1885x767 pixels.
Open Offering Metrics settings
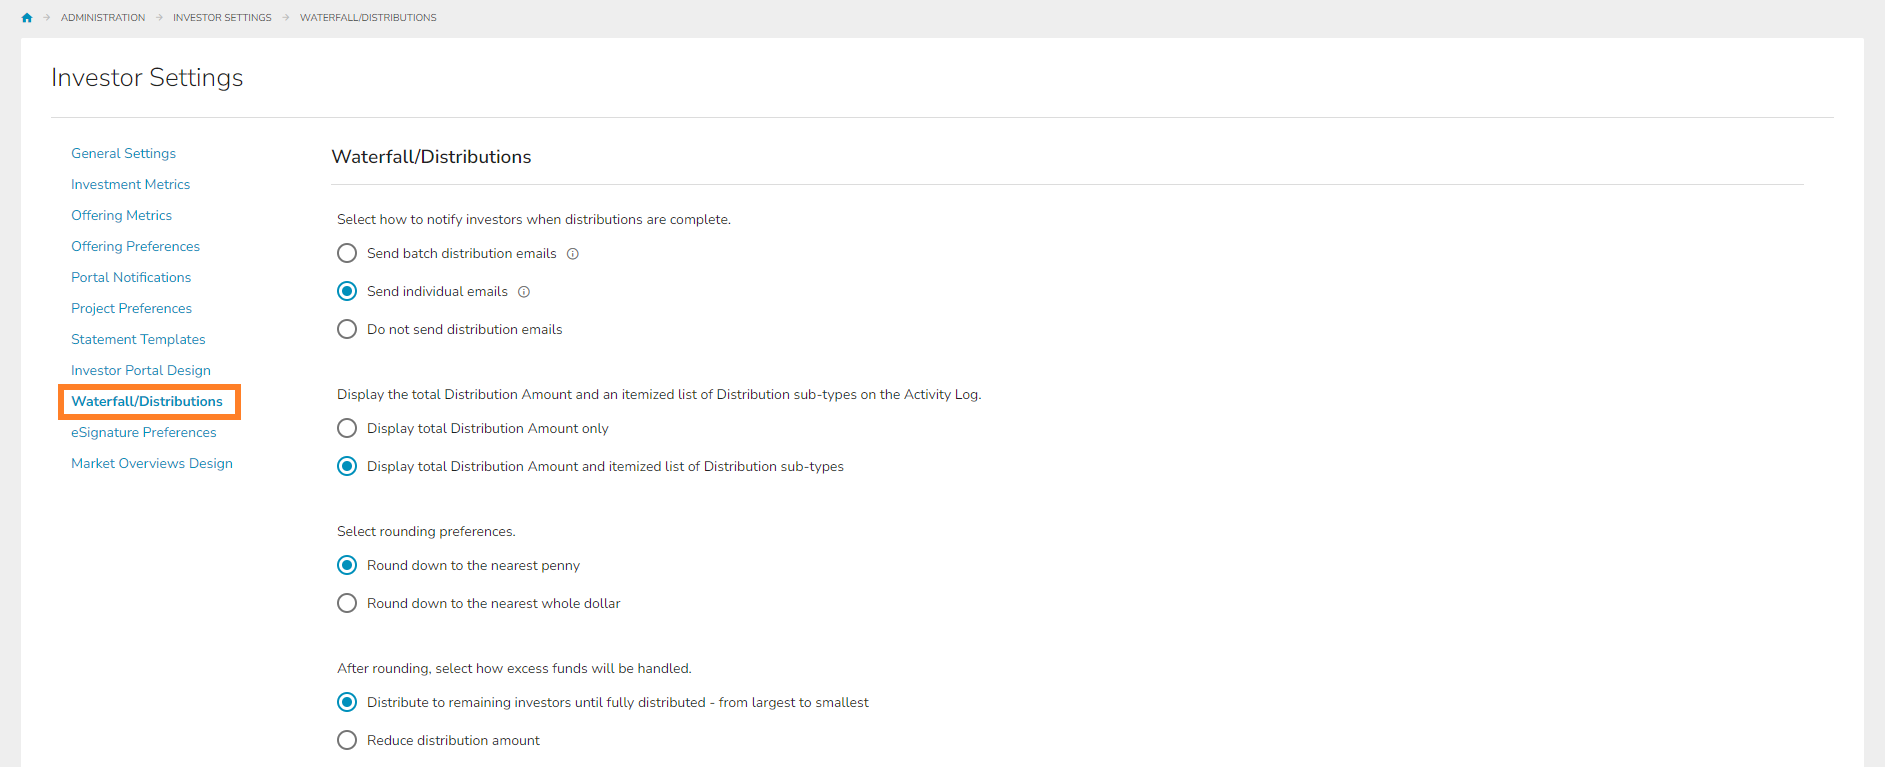coord(121,216)
